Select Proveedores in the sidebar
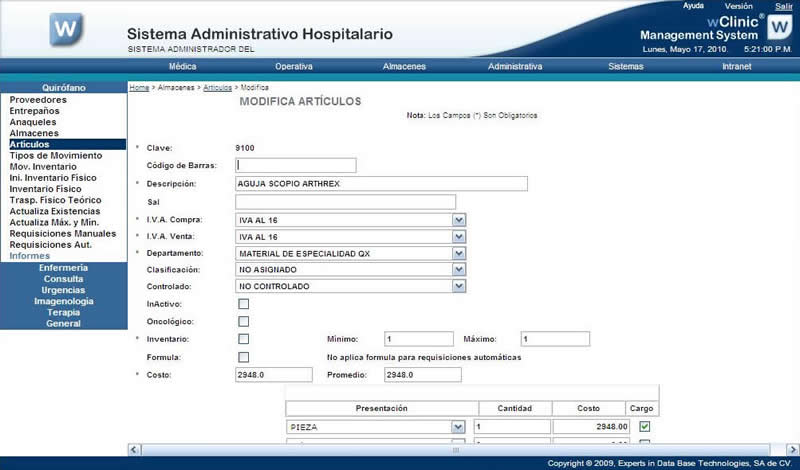This screenshot has height=470, width=800. (x=38, y=100)
